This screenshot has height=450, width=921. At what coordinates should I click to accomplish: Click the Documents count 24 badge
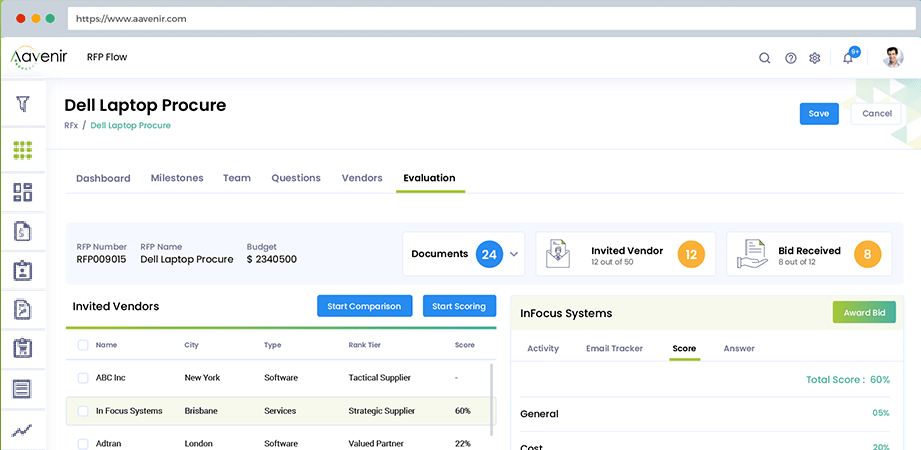(x=489, y=254)
